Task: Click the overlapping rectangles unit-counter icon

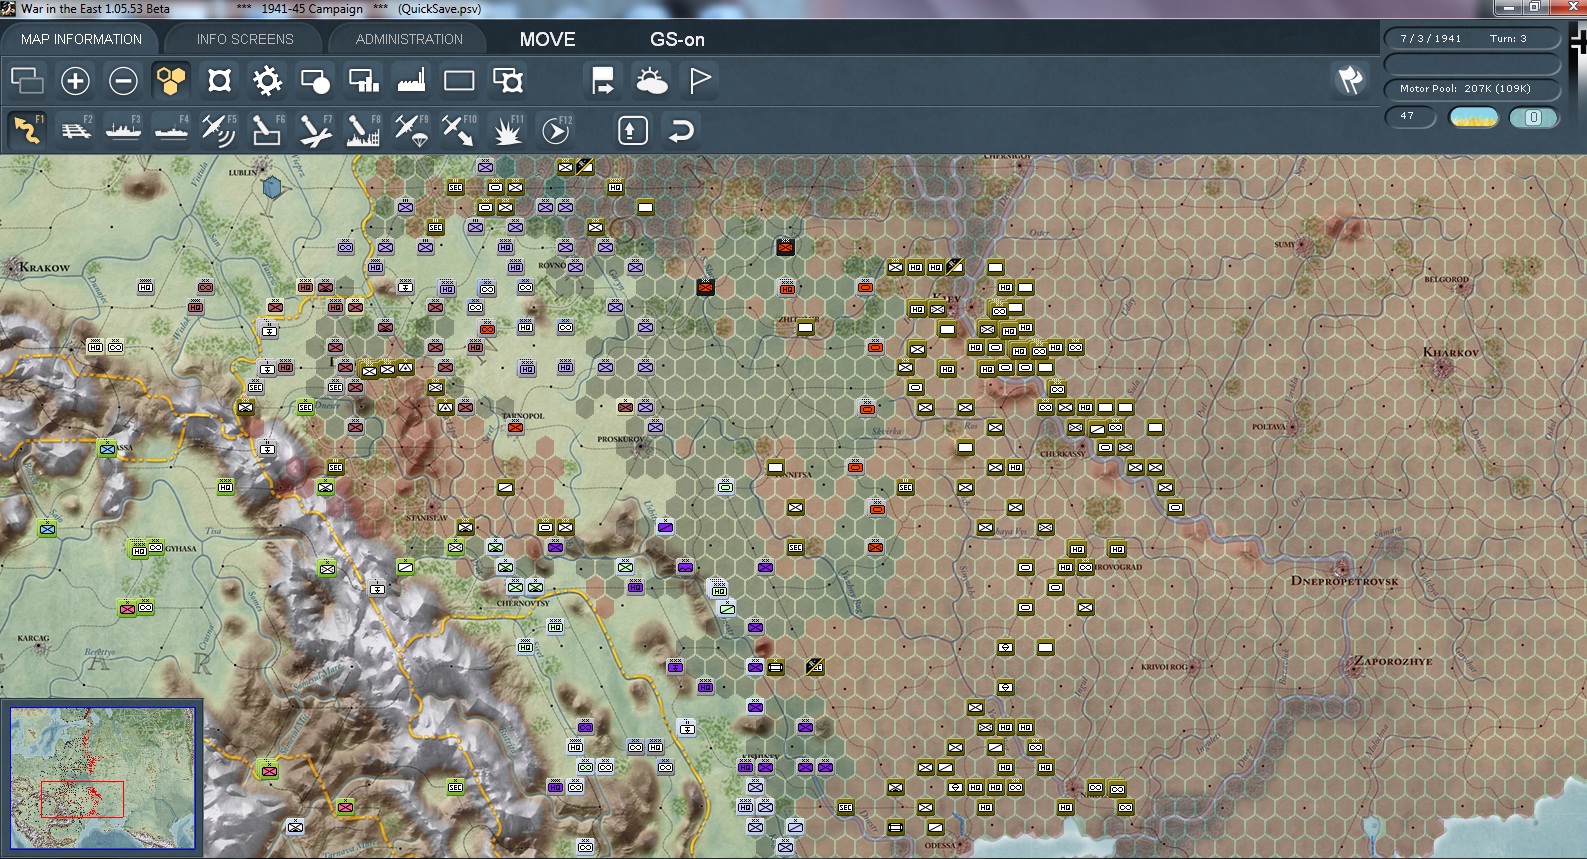Action: click(27, 80)
